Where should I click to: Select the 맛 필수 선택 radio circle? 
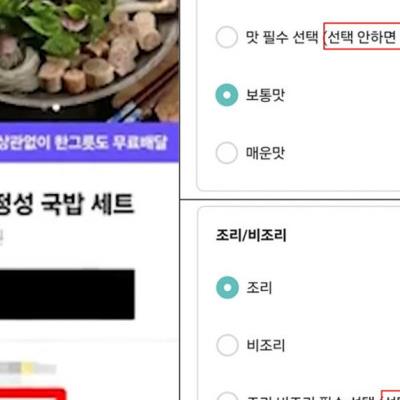click(227, 37)
